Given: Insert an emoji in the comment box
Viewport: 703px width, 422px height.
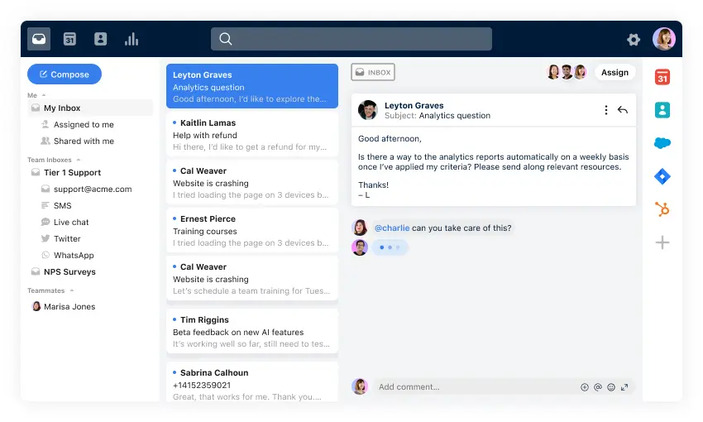Looking at the screenshot, I should pos(611,387).
